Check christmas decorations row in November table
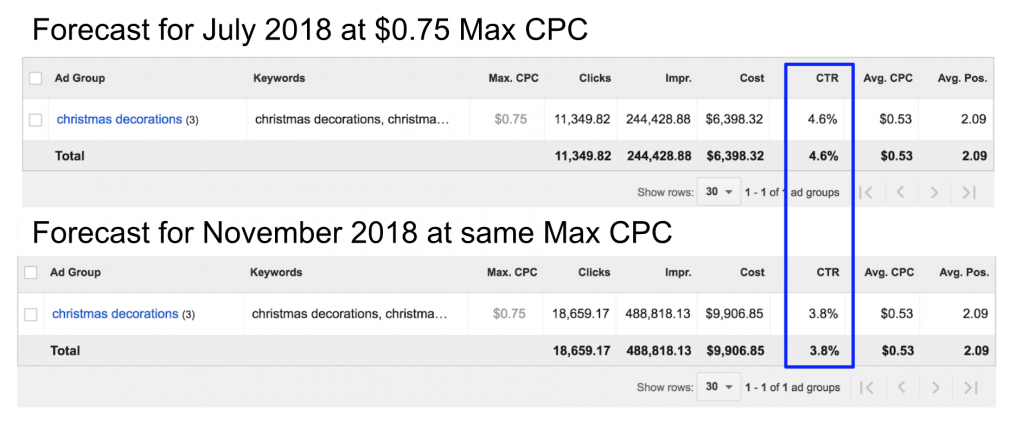This screenshot has height=429, width=1010. (x=31, y=314)
